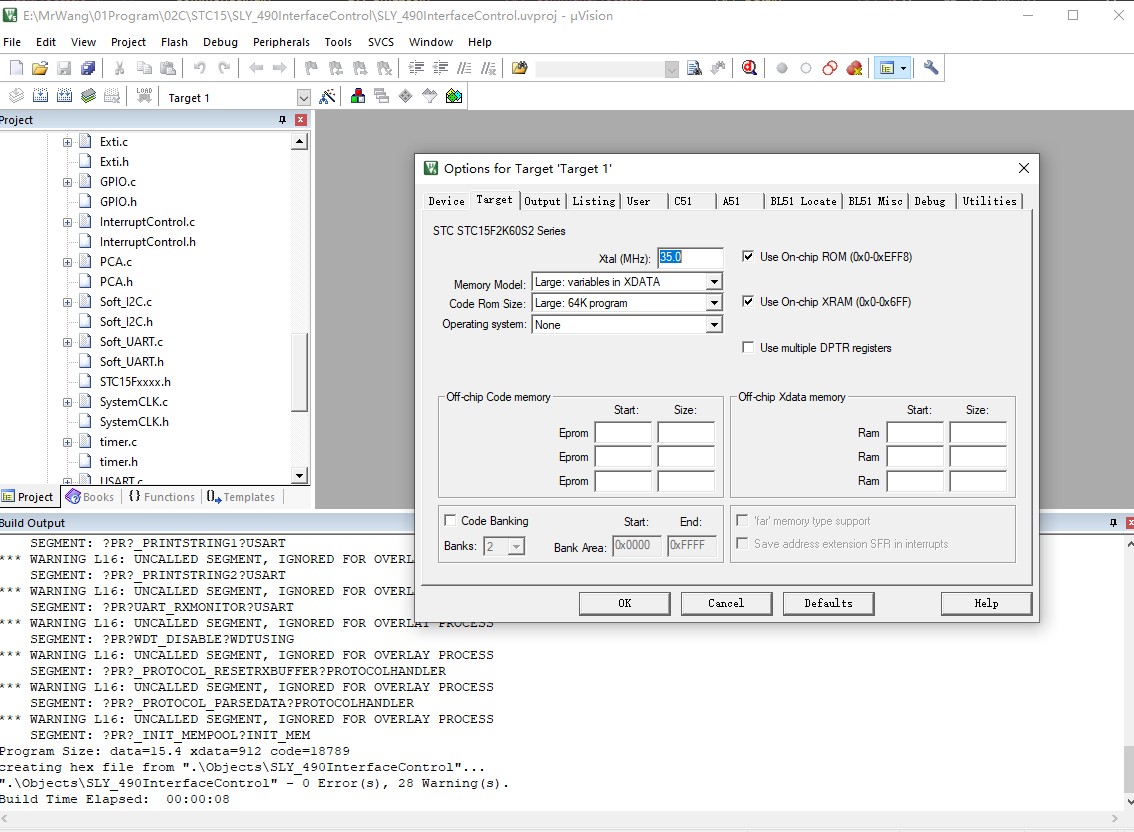Screen dimensions: 1134x832
Task: Select InterruptControl.h in project tree
Action: click(148, 242)
